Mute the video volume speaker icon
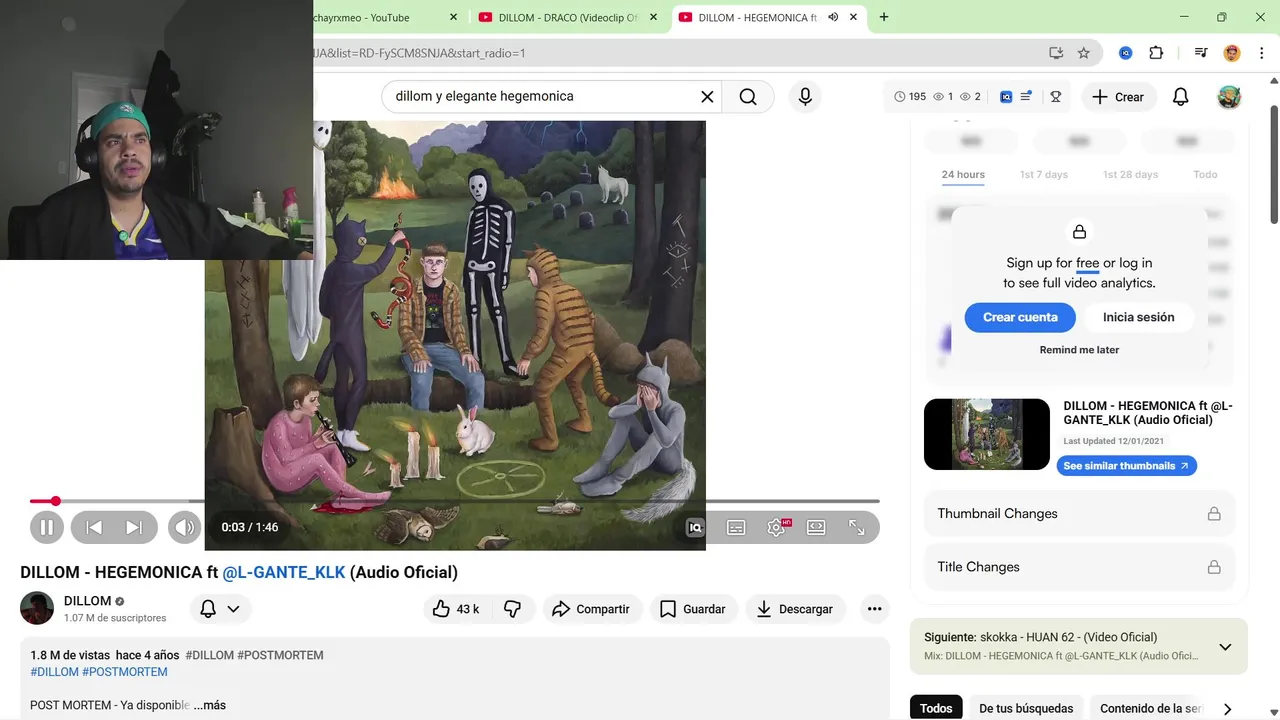 click(184, 527)
